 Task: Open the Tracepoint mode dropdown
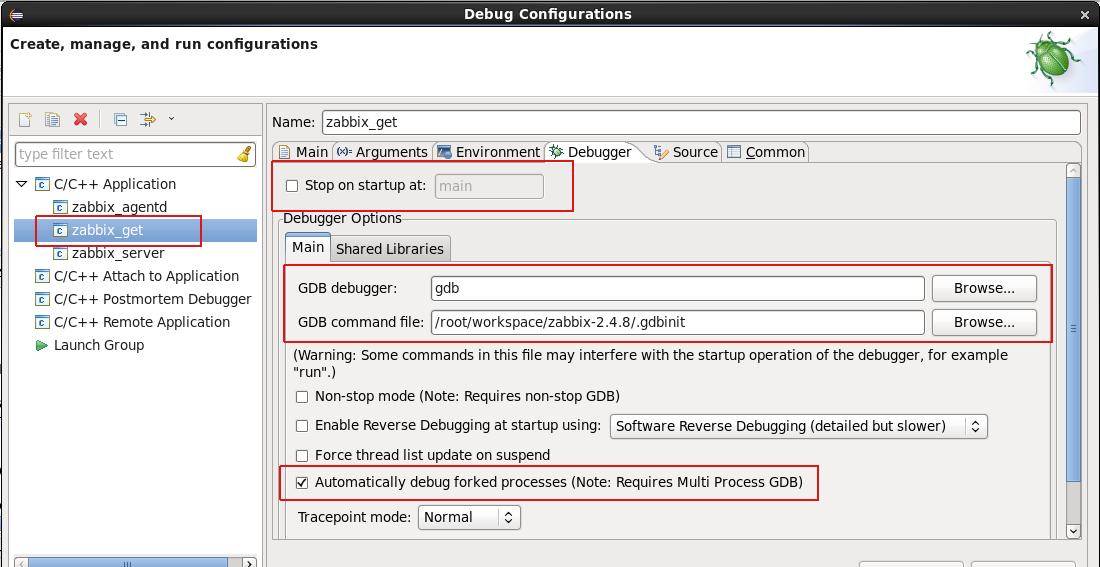click(468, 517)
